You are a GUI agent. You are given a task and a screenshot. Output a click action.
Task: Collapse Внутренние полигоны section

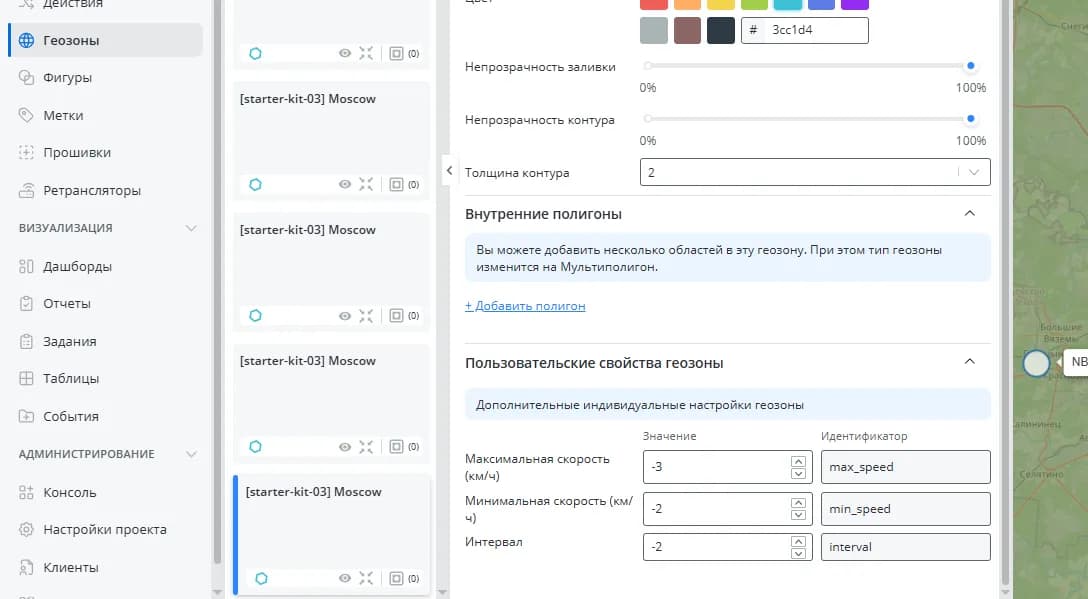point(968,213)
